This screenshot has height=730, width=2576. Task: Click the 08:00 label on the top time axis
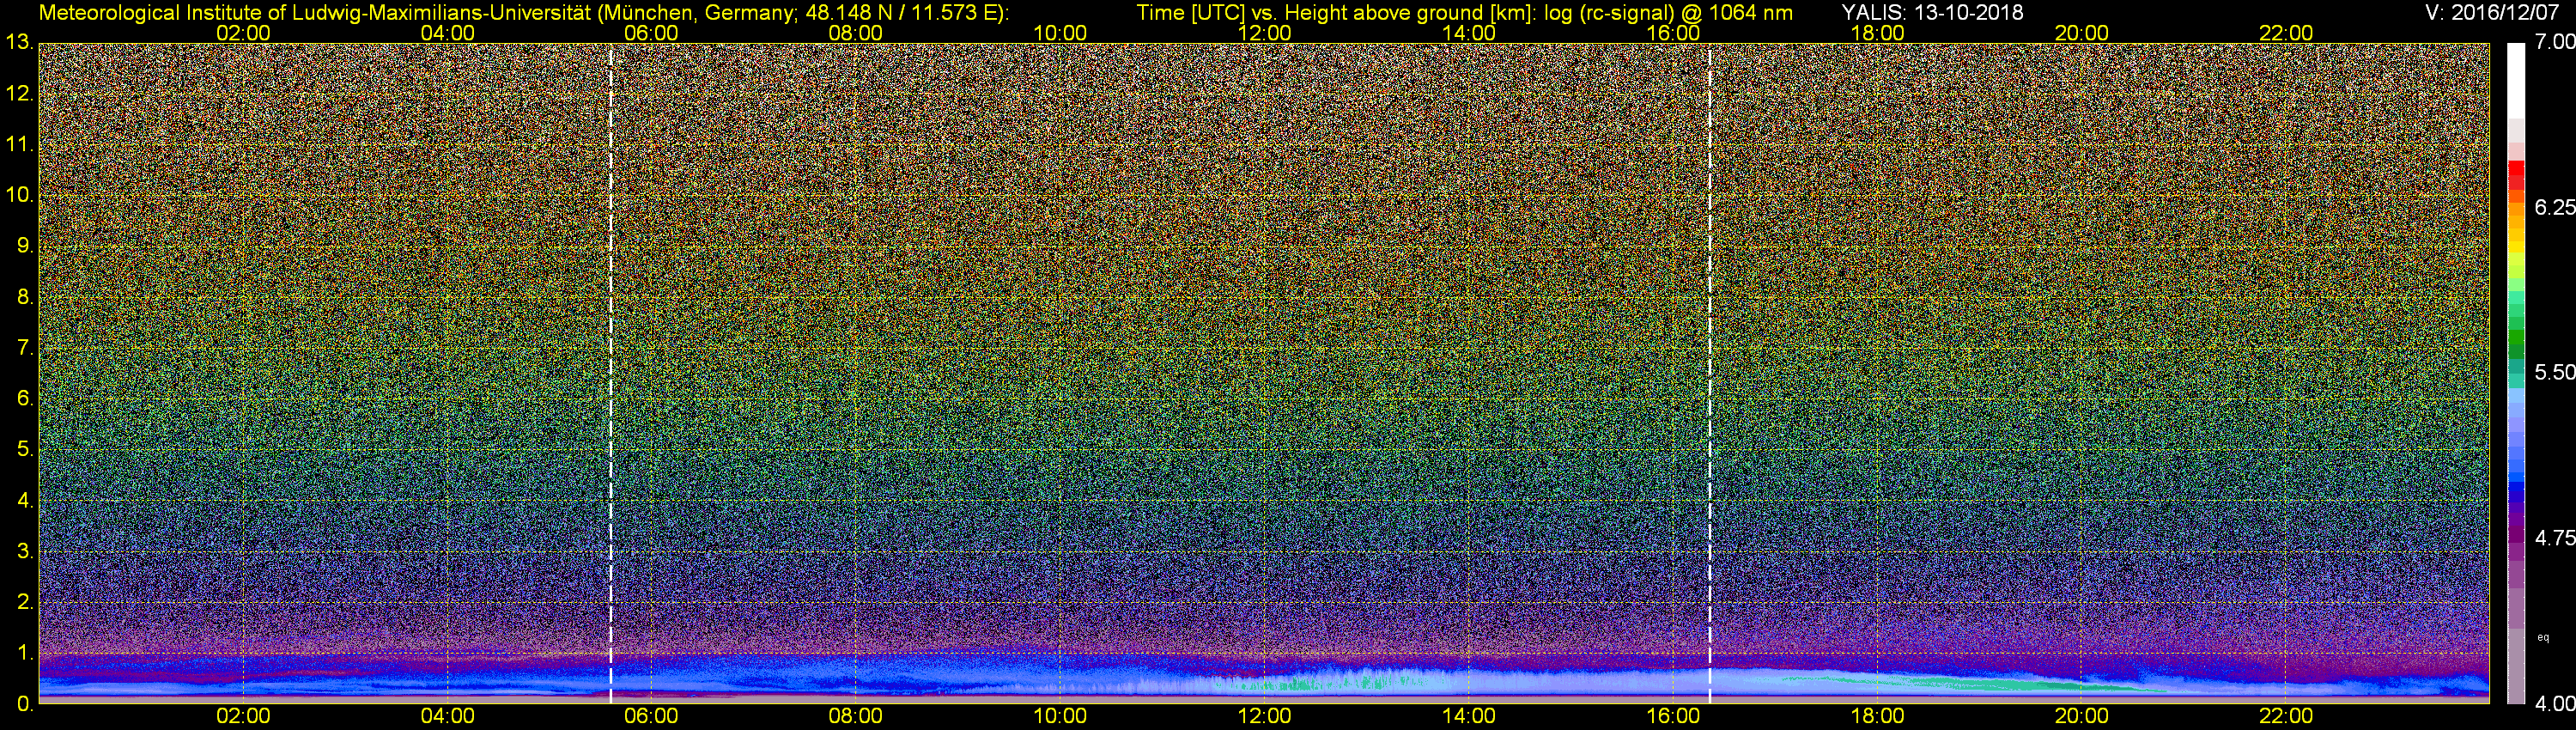[856, 33]
